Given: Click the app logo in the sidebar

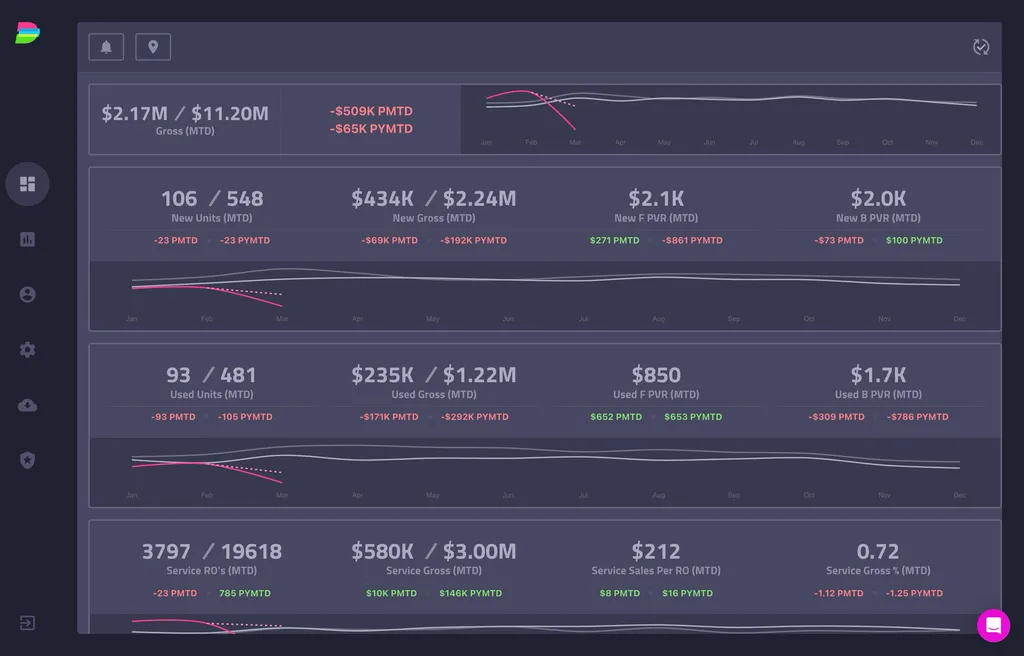Looking at the screenshot, I should coord(27,33).
